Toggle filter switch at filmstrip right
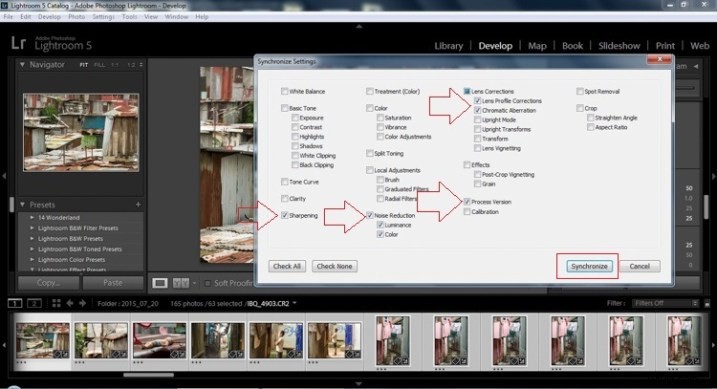This screenshot has width=717, height=389. (707, 304)
